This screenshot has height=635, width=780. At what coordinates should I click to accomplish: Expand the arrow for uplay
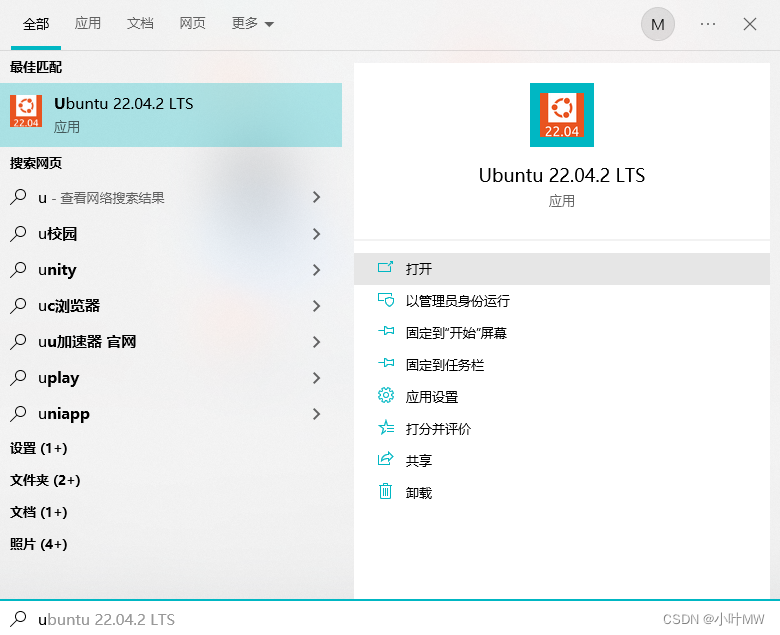(x=316, y=378)
